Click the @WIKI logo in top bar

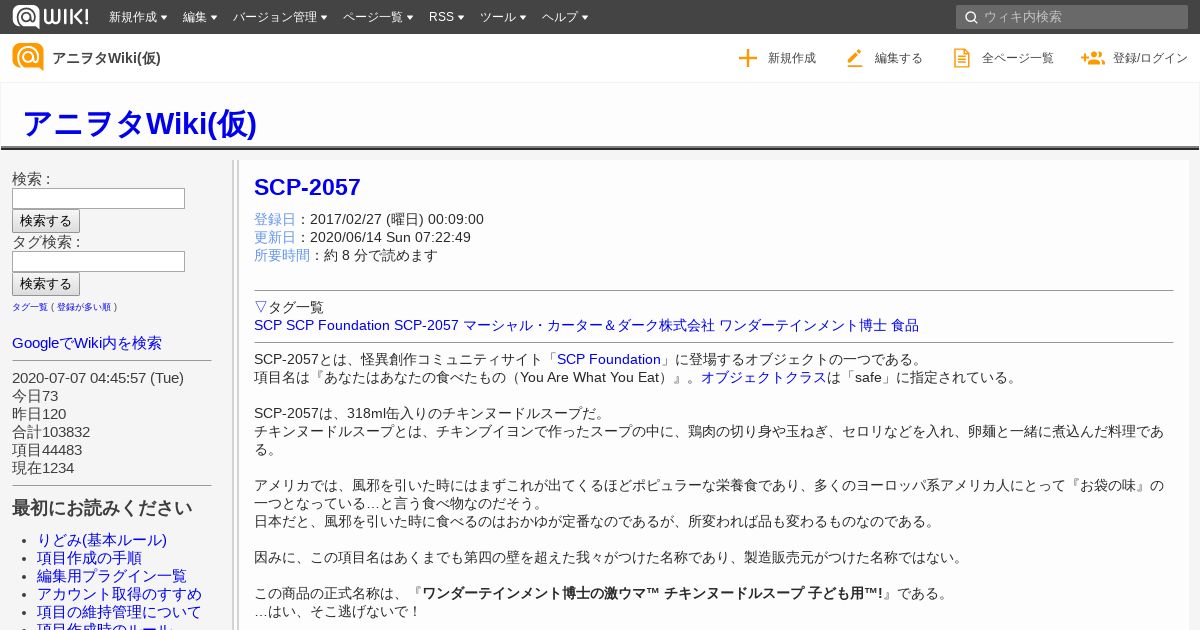coord(50,16)
